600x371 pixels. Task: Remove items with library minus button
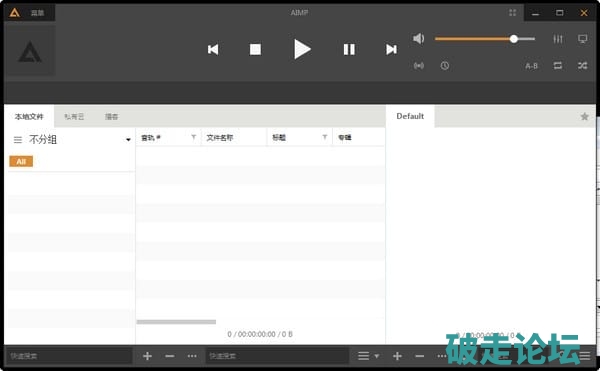pos(170,356)
